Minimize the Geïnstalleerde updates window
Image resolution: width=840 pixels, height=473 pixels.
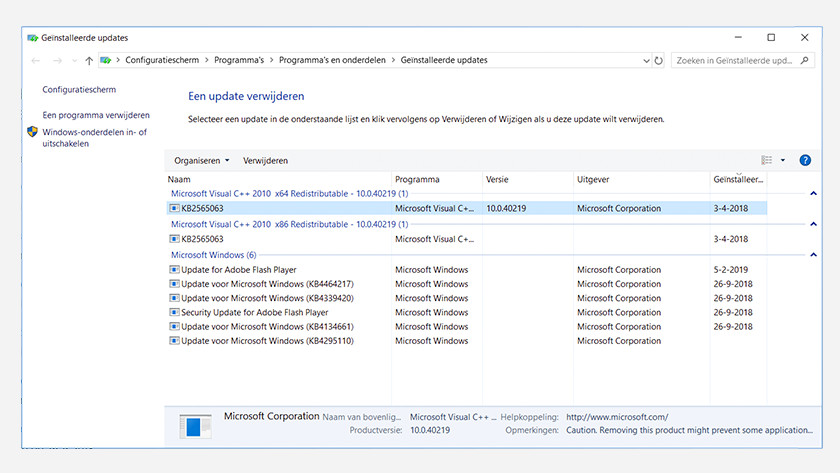pyautogui.click(x=738, y=37)
